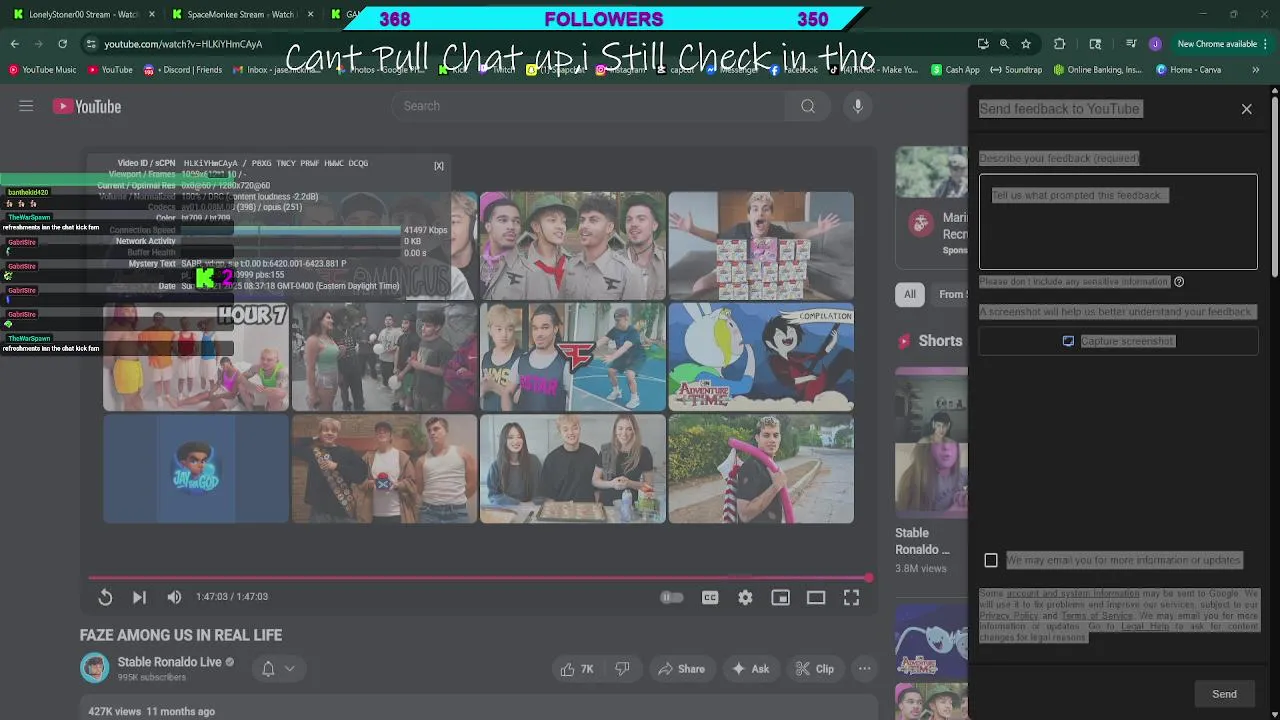Switch to the LonelyStoner00 Stream tab

[x=84, y=15]
